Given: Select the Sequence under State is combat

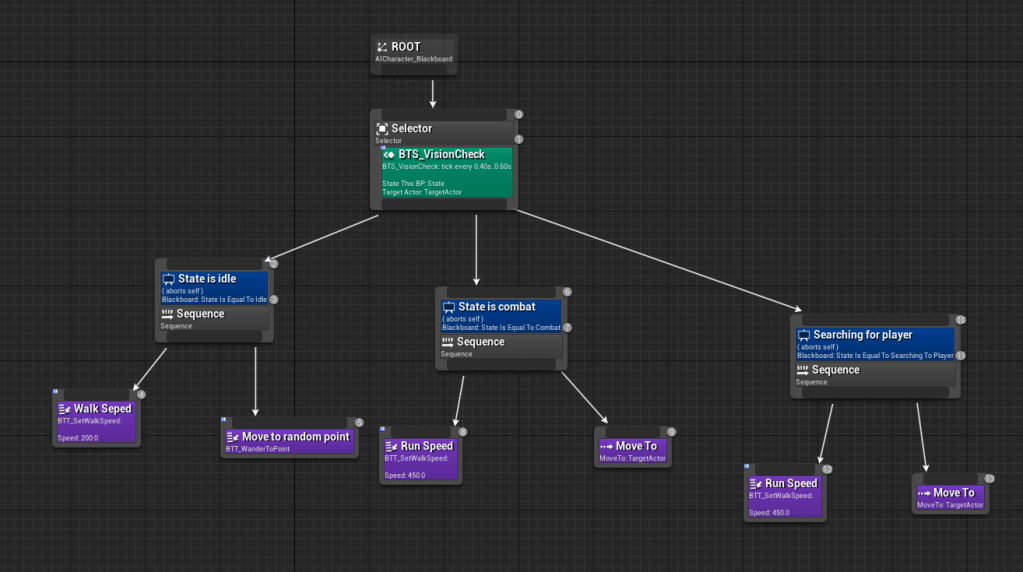Looking at the screenshot, I should [x=500, y=344].
